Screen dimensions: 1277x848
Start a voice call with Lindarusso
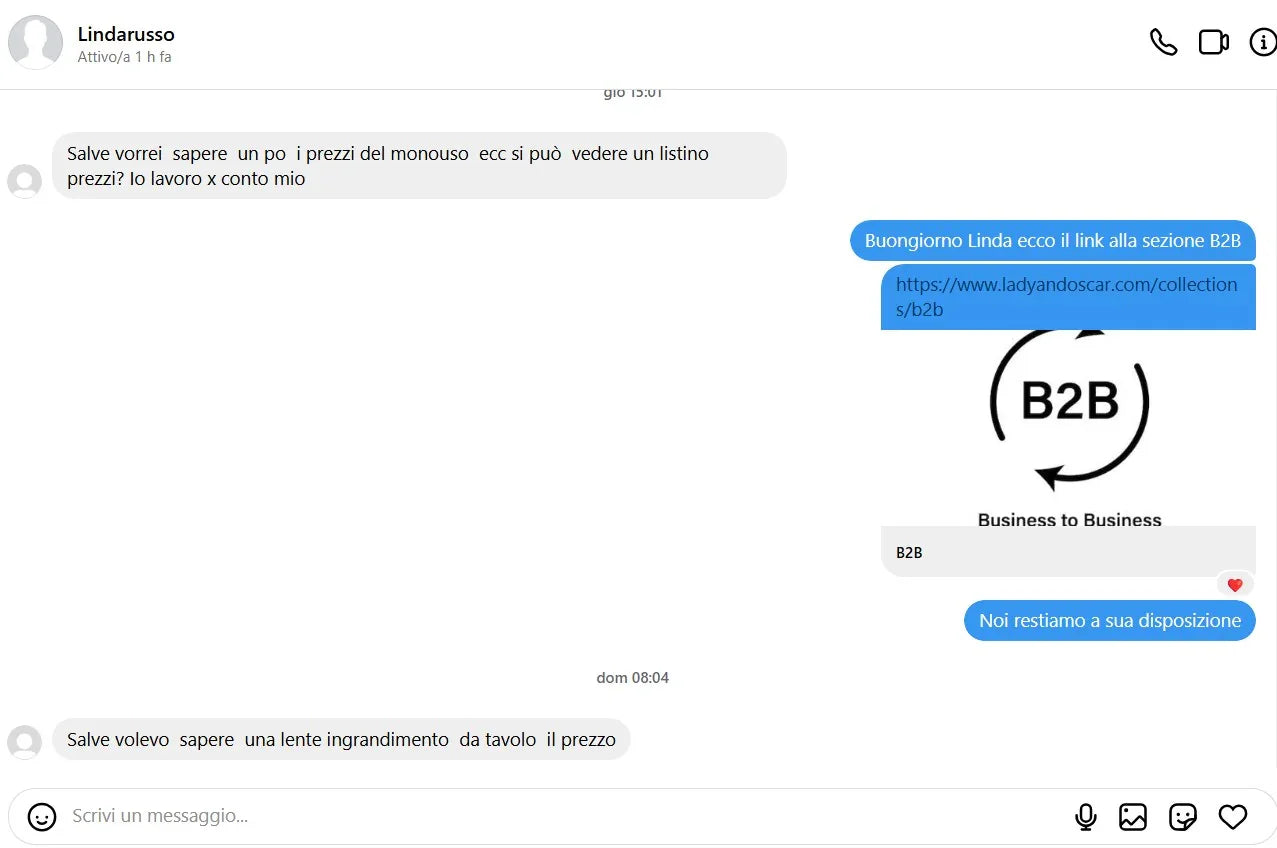pos(1163,42)
